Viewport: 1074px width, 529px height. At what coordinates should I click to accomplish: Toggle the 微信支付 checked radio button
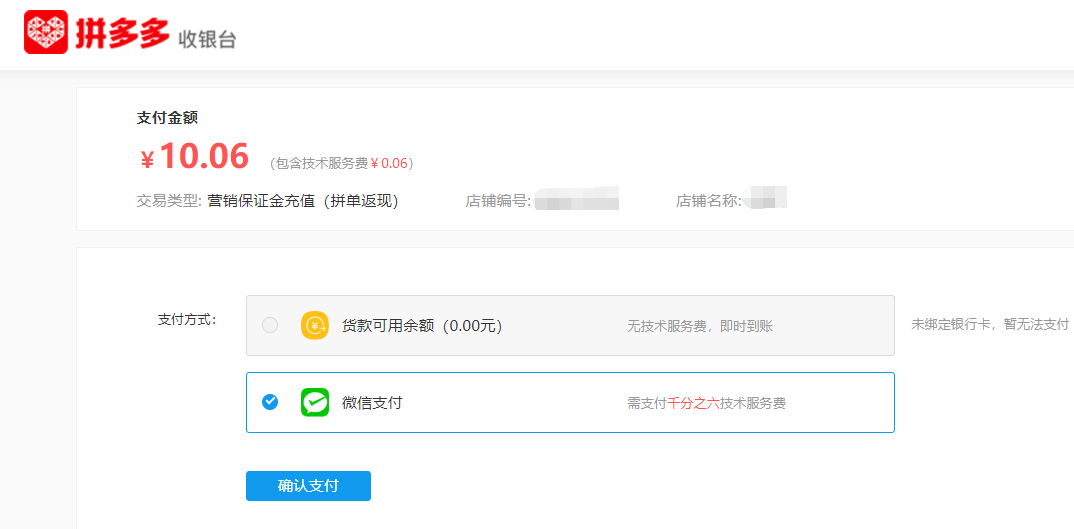[270, 402]
